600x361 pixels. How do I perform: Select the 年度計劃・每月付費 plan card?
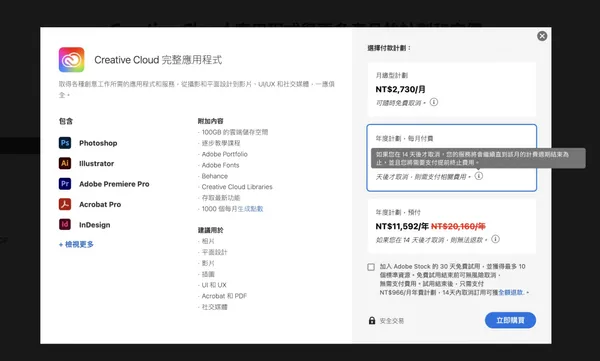click(452, 158)
